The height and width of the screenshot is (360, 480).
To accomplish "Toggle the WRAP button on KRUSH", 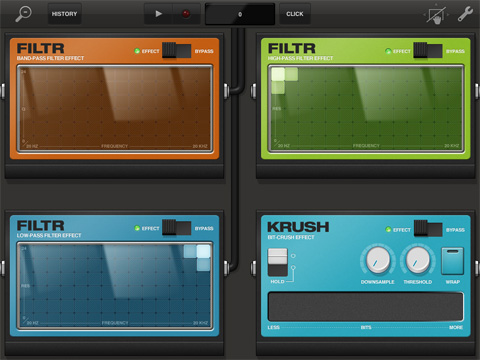I will coord(453,261).
